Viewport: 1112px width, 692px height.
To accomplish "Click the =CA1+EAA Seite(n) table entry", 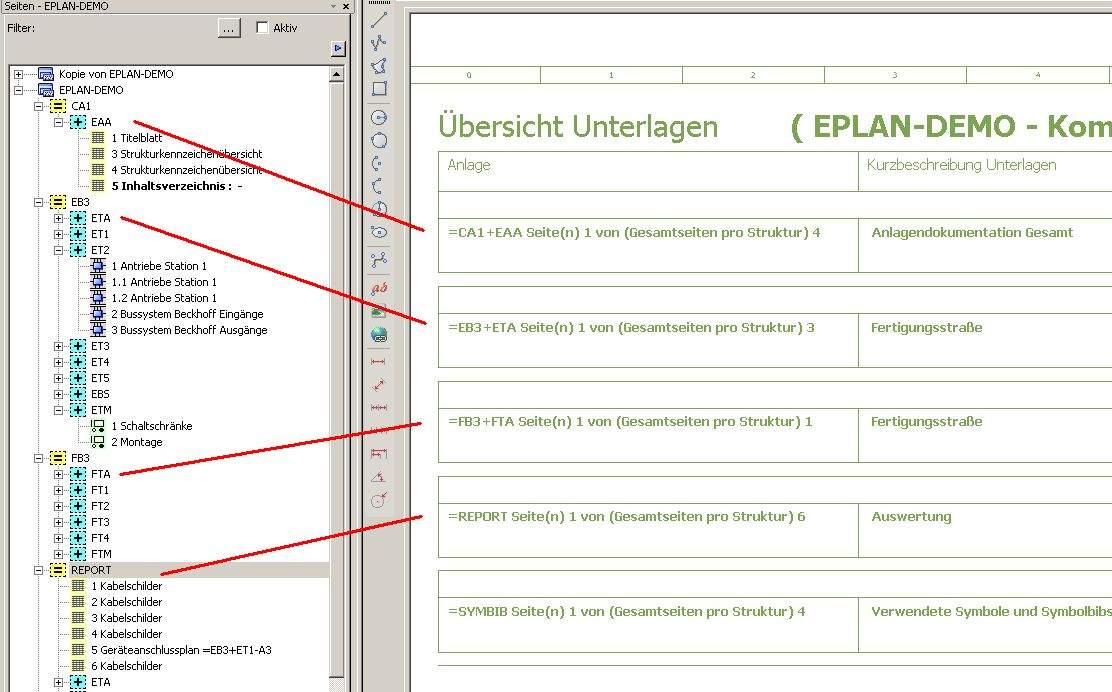I will pyautogui.click(x=634, y=233).
